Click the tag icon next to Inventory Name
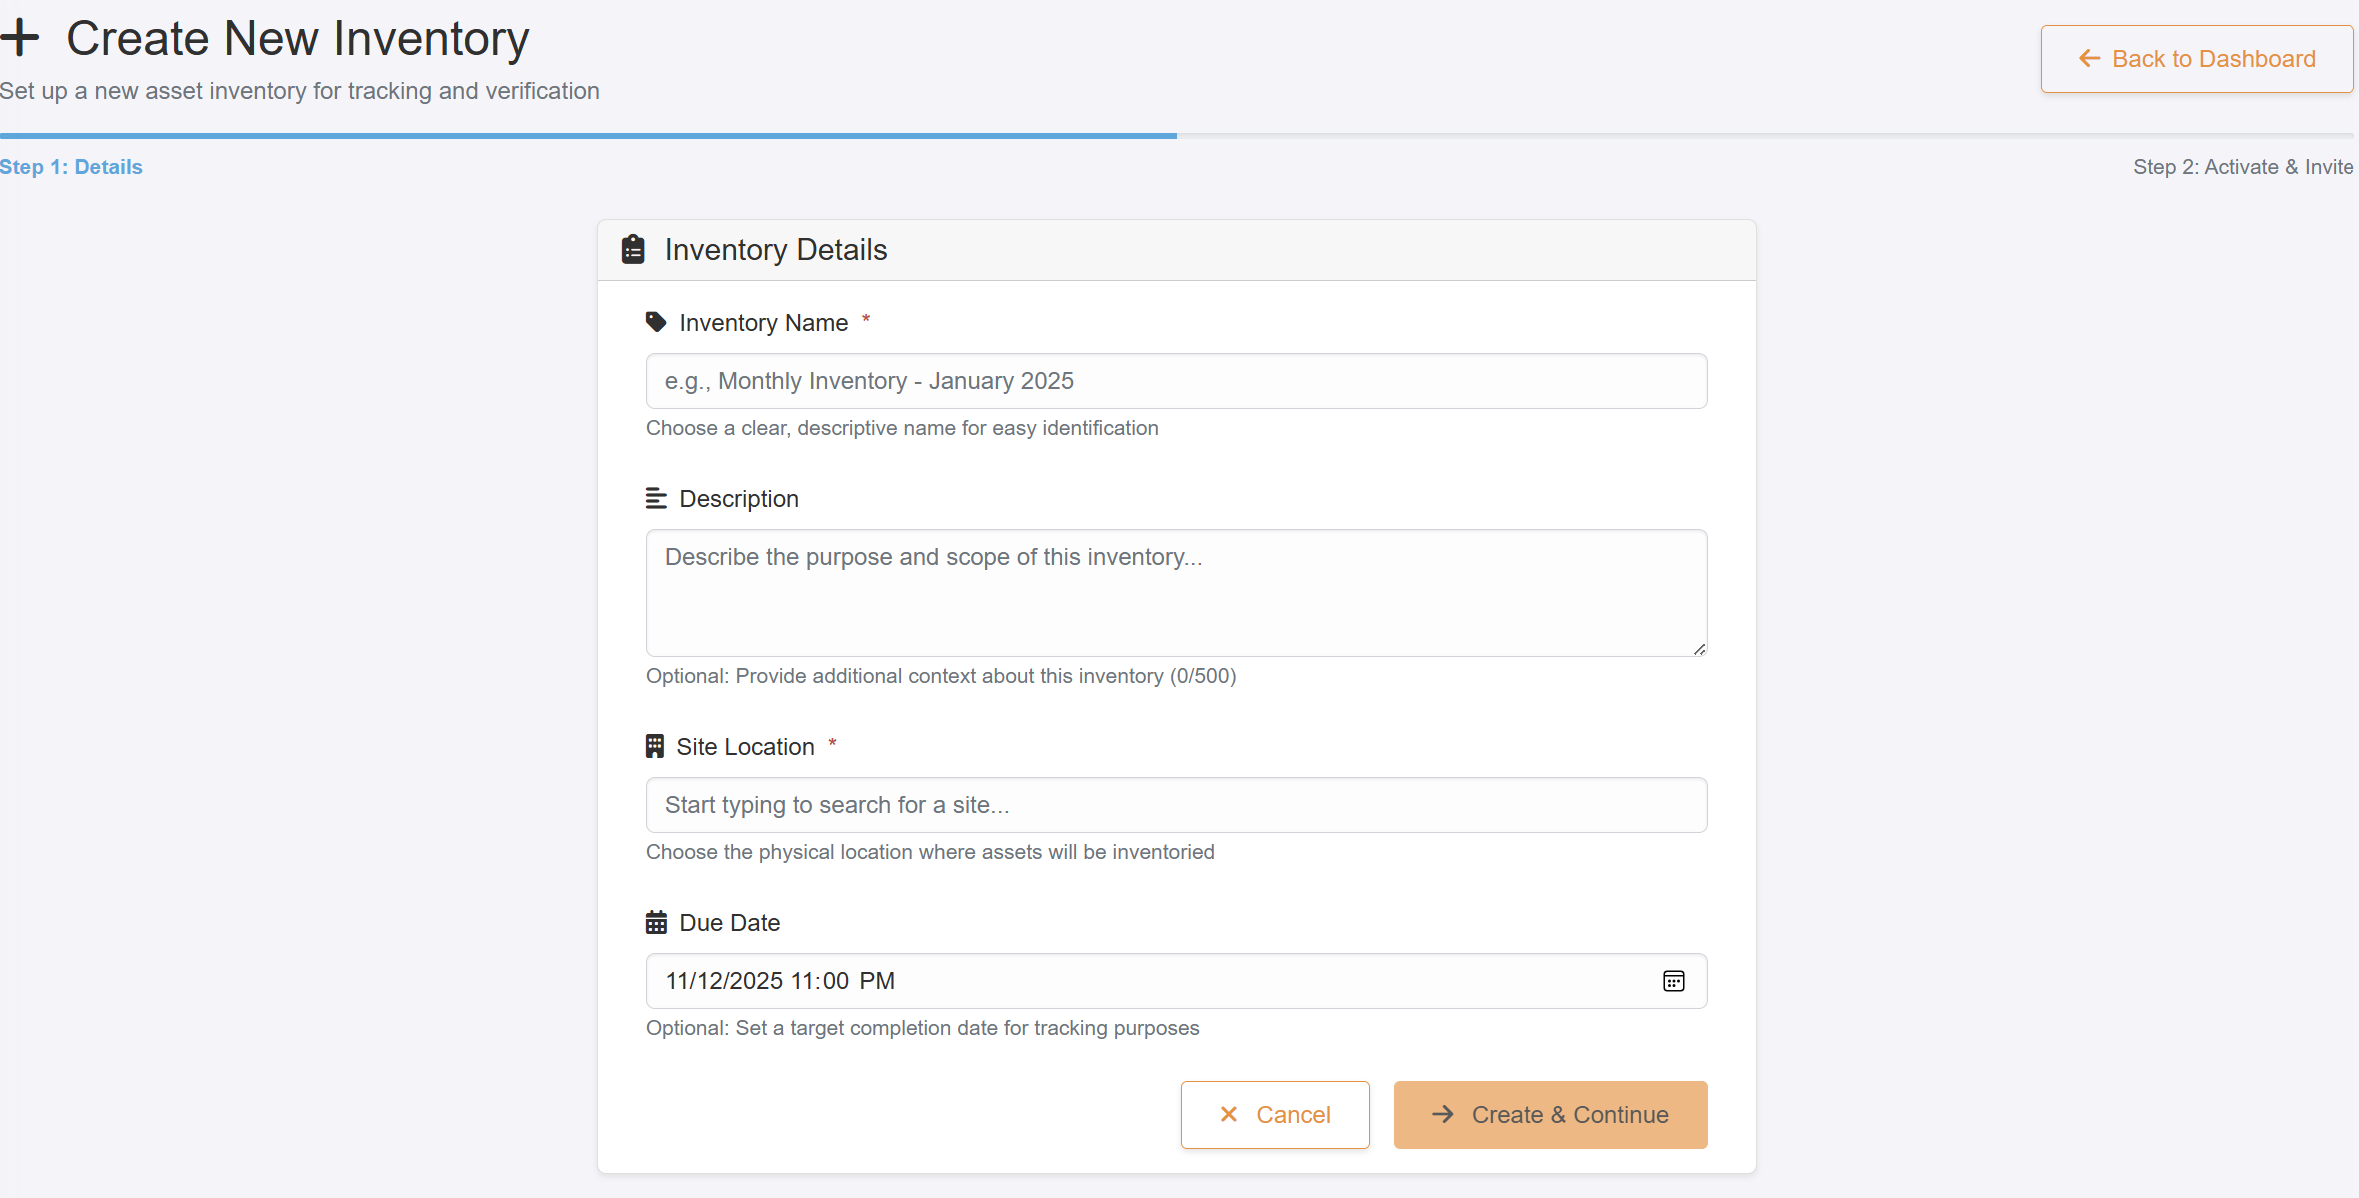Viewport: 2359px width, 1198px height. pyautogui.click(x=656, y=322)
